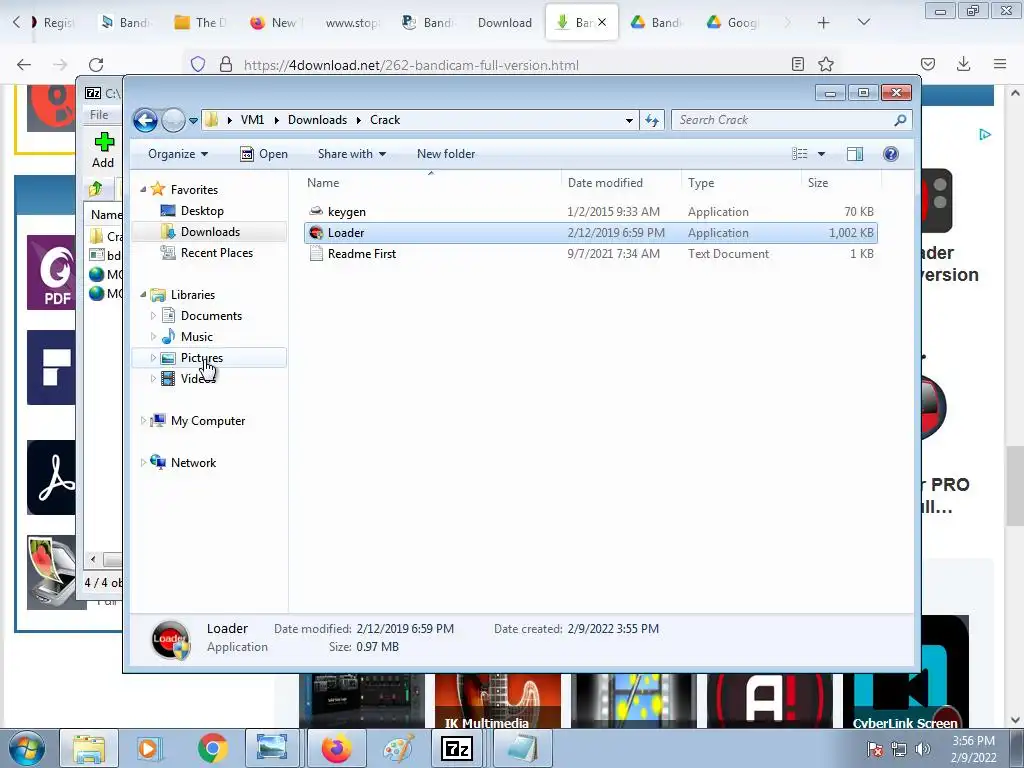Open File menu in 7-Zip window
This screenshot has width=1024, height=768.
pos(99,115)
